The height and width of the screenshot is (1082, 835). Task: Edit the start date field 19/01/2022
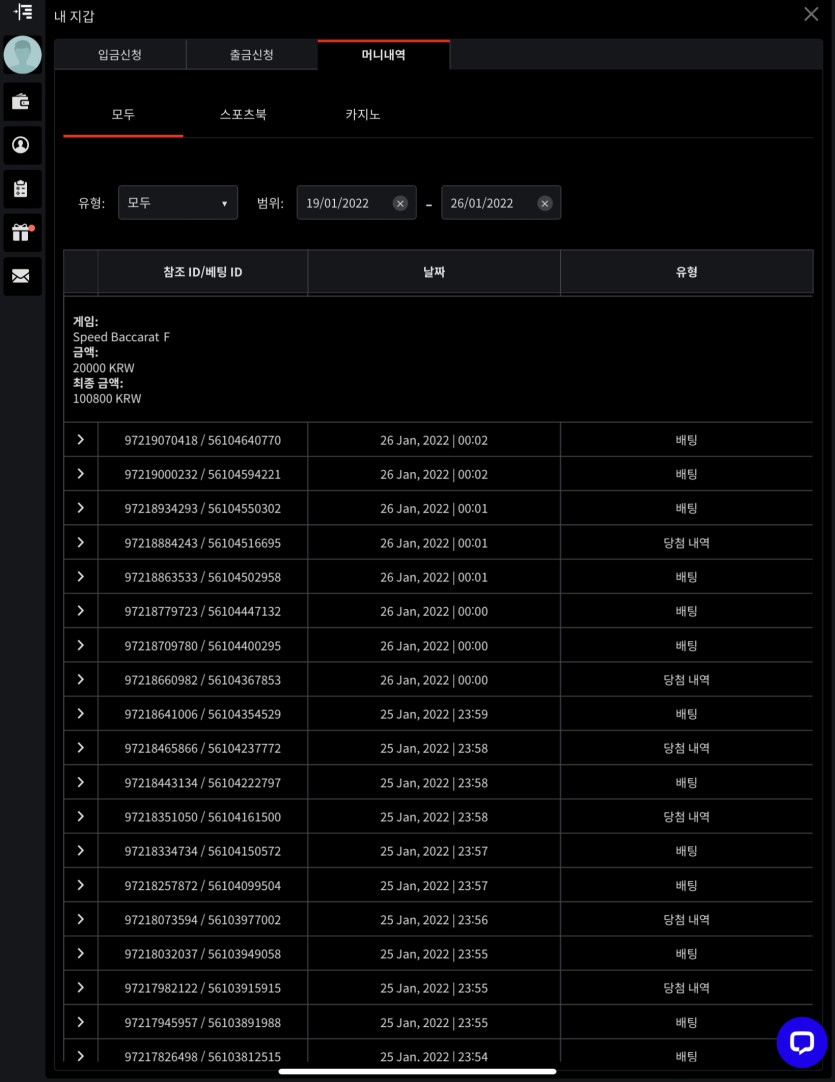(357, 203)
